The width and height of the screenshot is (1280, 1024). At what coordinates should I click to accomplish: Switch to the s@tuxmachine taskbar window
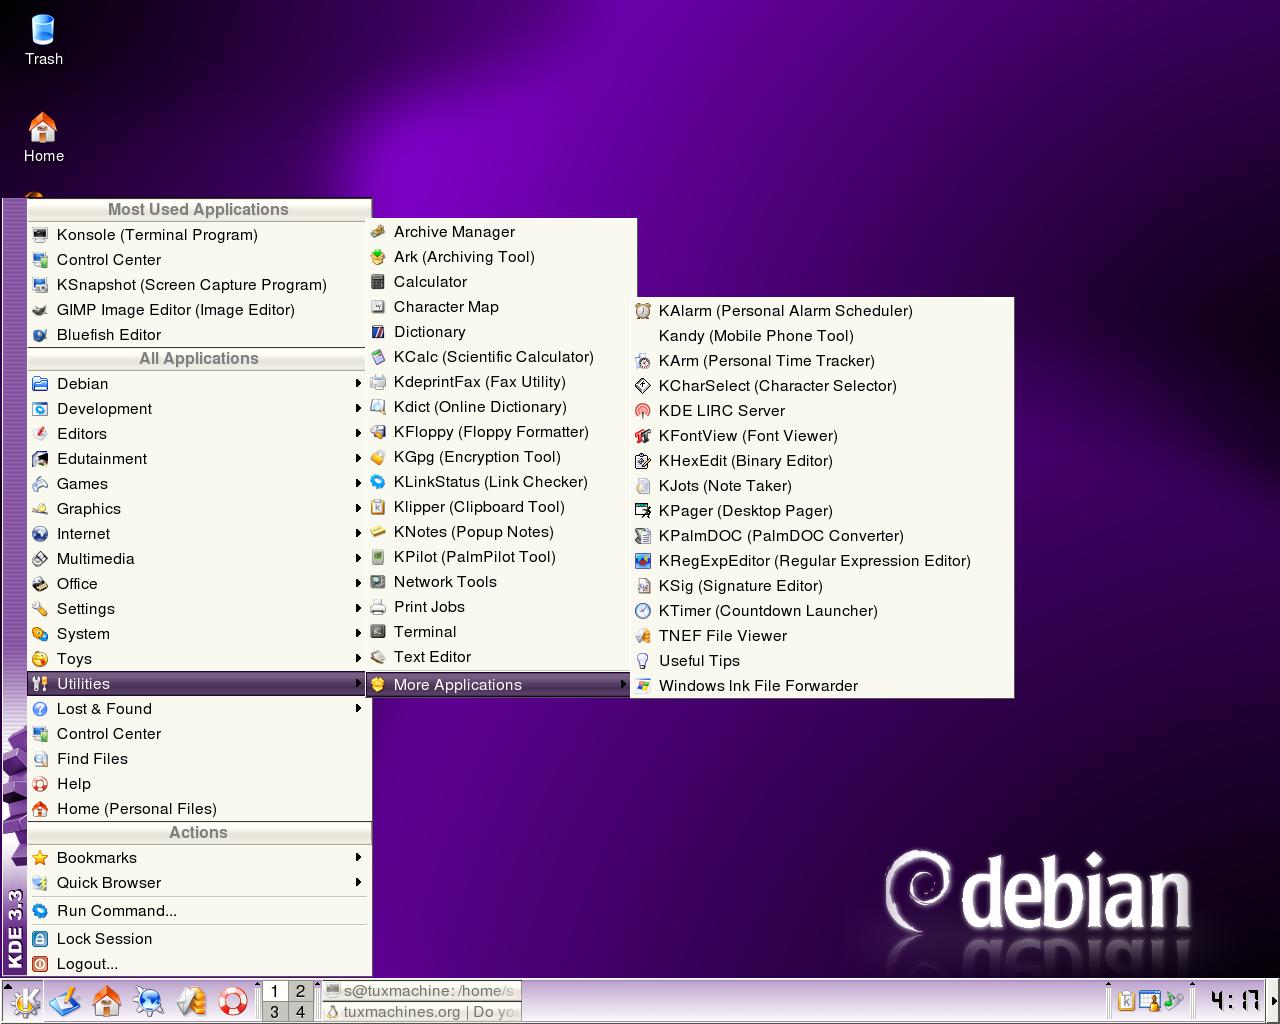coord(421,991)
